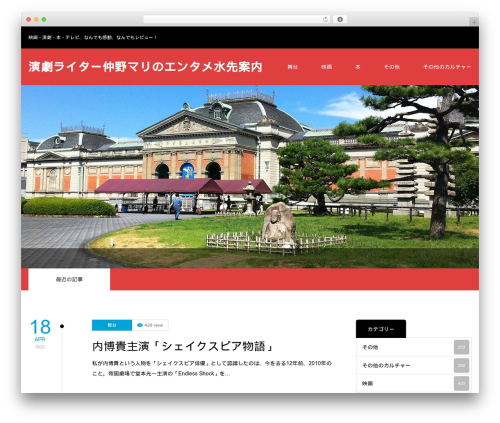Click the macOS yellow minimize button
The width and height of the screenshot is (500, 423).
[x=36, y=19]
